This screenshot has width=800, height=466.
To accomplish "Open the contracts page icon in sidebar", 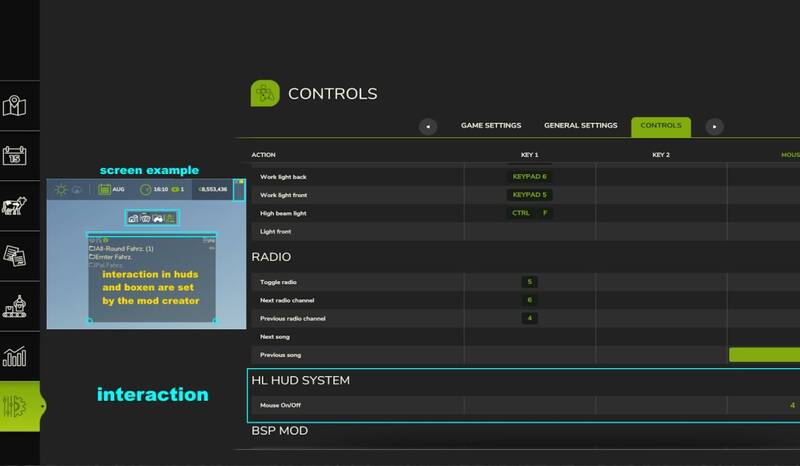I will click(x=15, y=256).
